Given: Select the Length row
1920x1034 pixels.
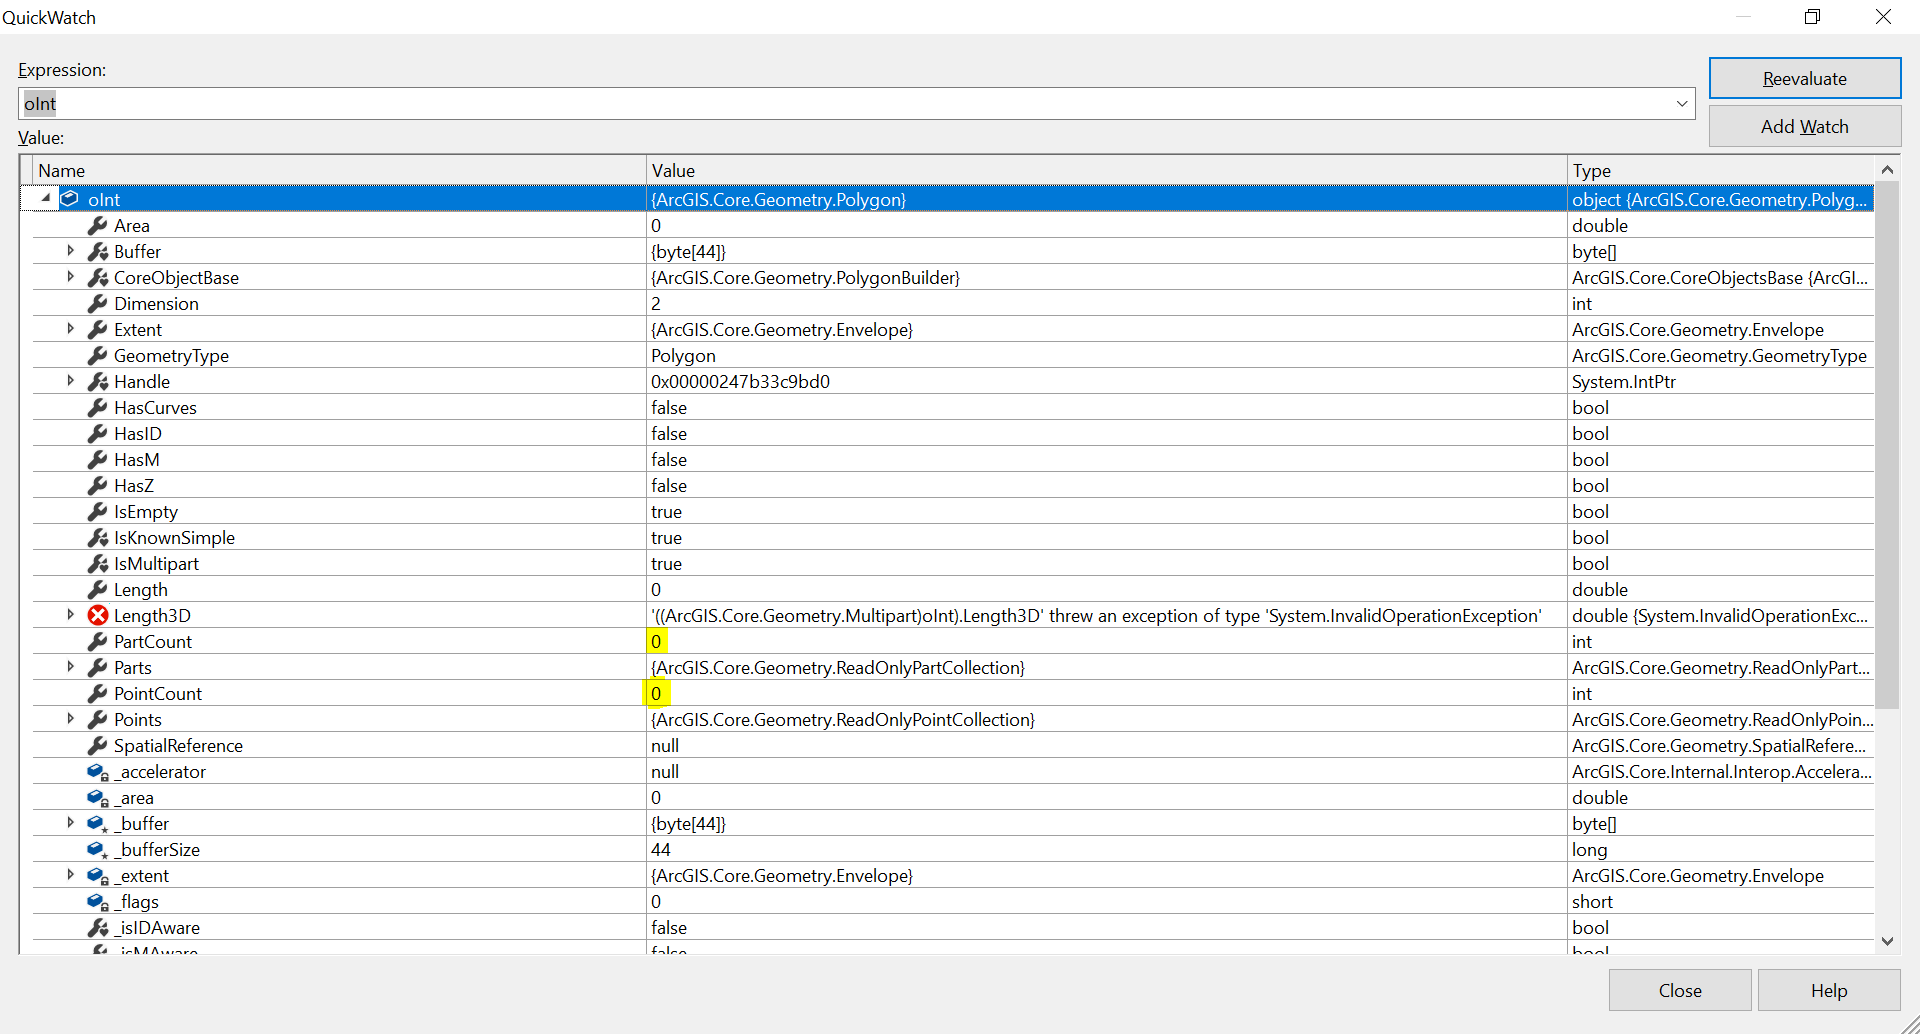Looking at the screenshot, I should click(954, 590).
